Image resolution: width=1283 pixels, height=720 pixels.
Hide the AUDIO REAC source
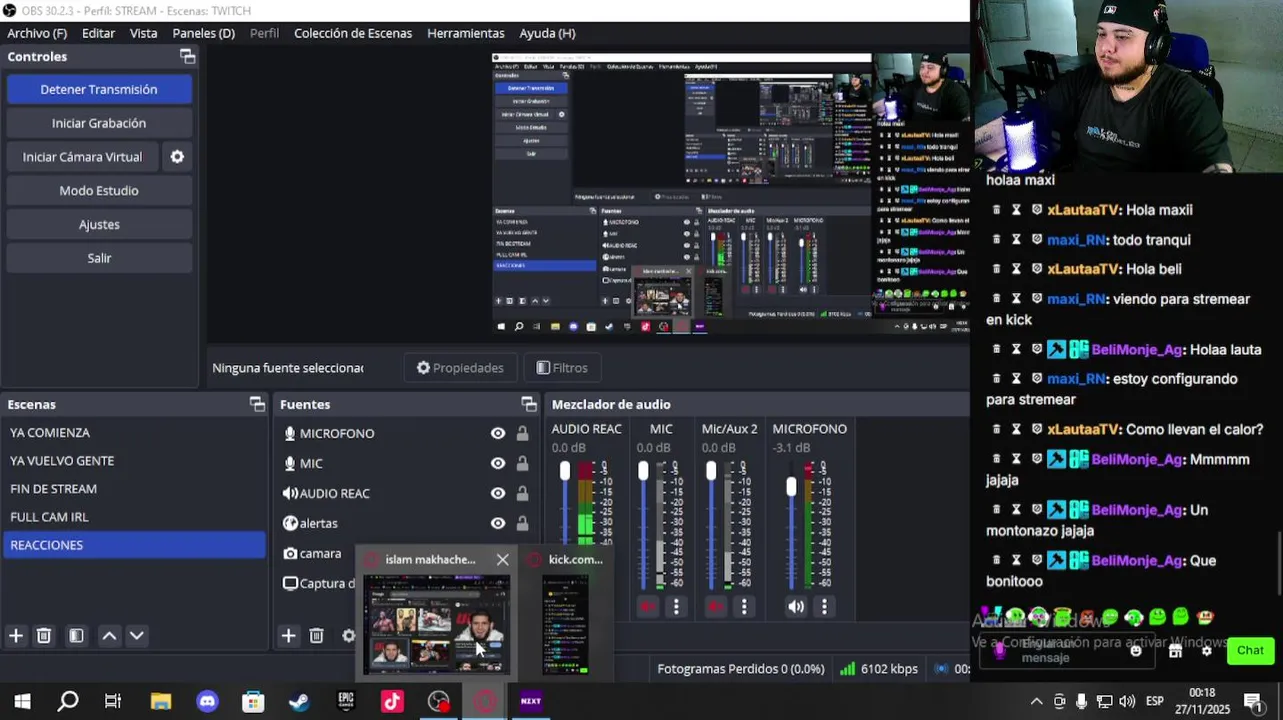498,493
